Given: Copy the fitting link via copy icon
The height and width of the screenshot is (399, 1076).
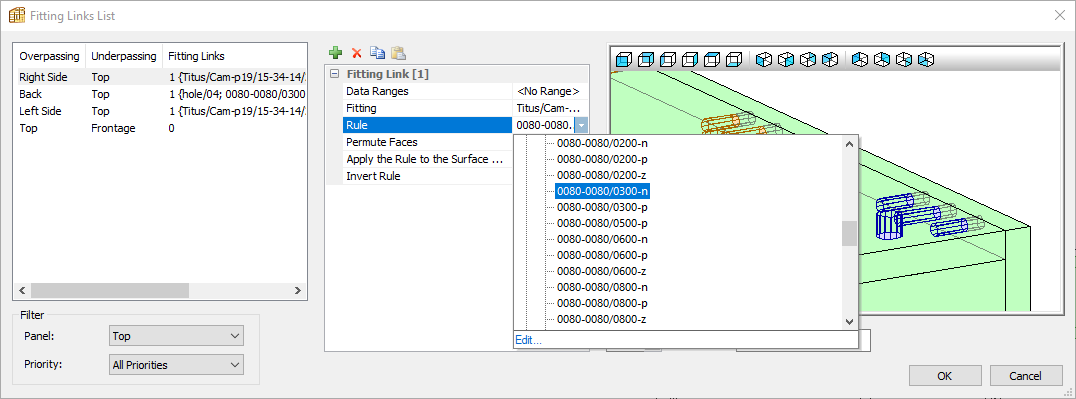Looking at the screenshot, I should coord(377,53).
